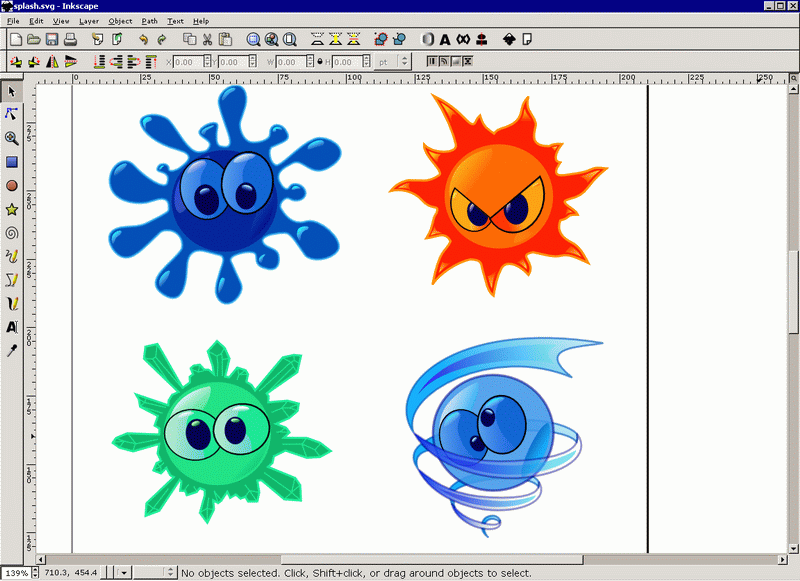Screen dimensions: 800x581
Task: Click the X coordinate input field
Action: pos(188,62)
